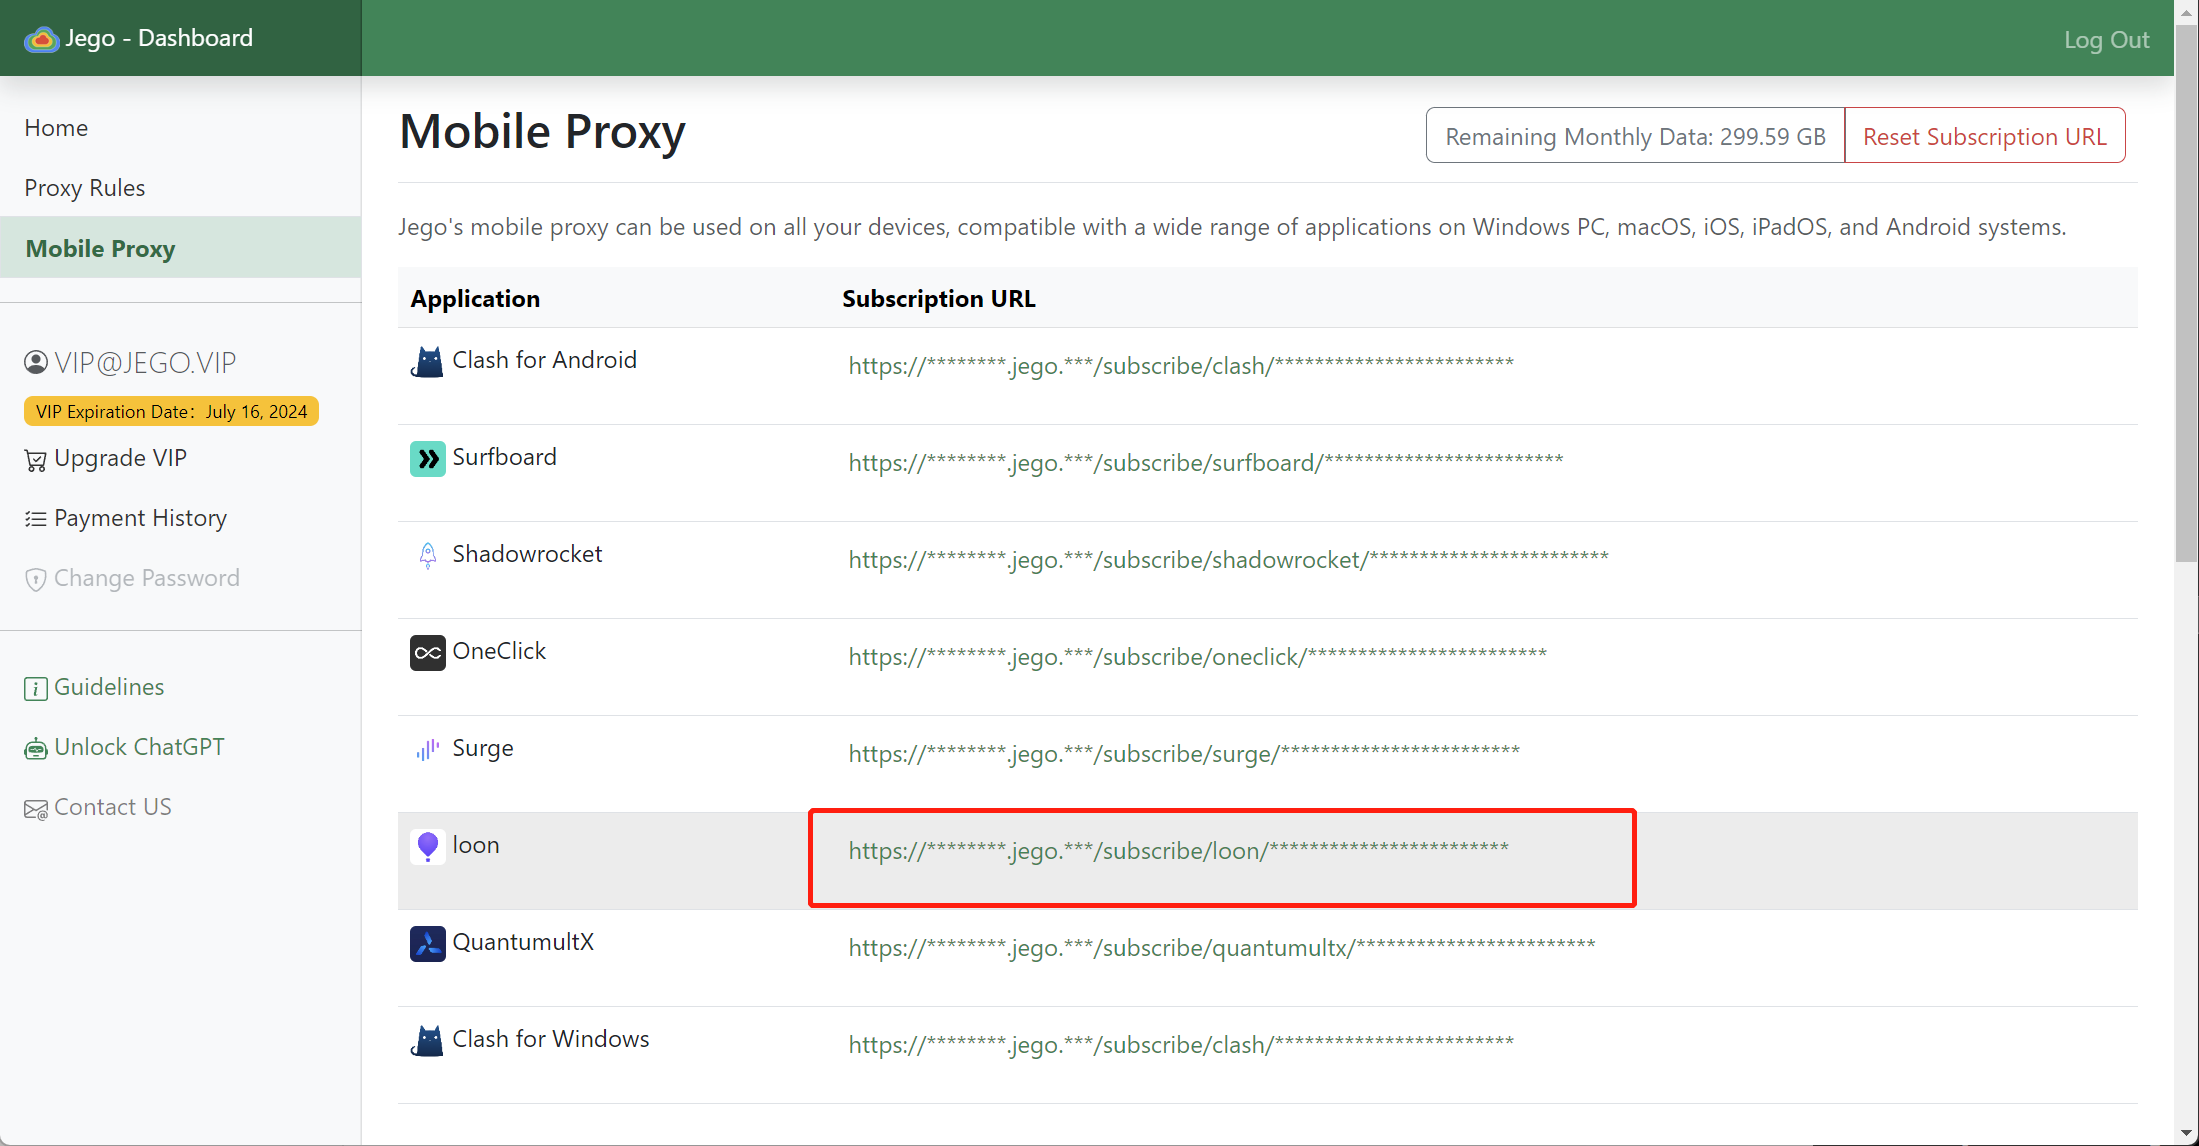Click the user avatar icon beside VIP@JEGO.VIP

(x=36, y=362)
